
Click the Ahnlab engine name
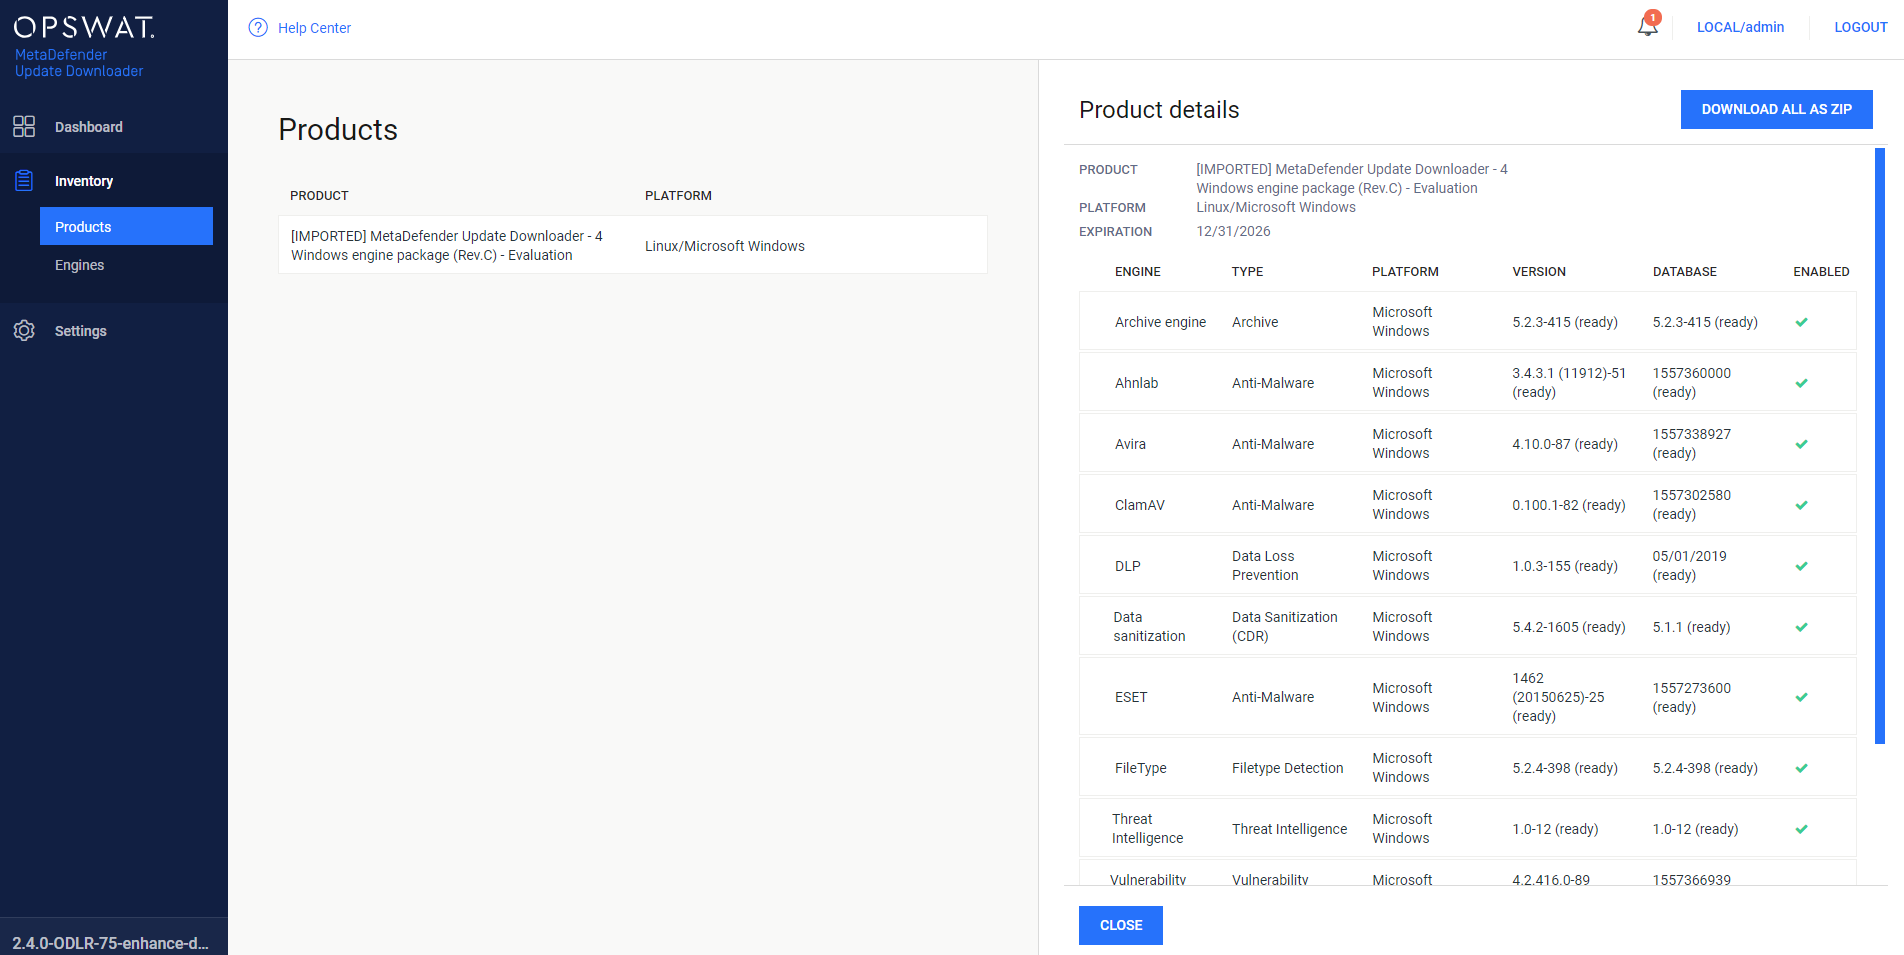tap(1136, 383)
